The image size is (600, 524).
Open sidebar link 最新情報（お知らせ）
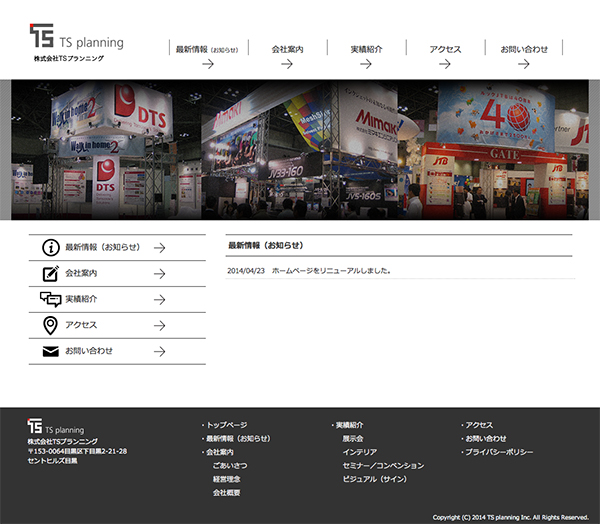[x=103, y=247]
